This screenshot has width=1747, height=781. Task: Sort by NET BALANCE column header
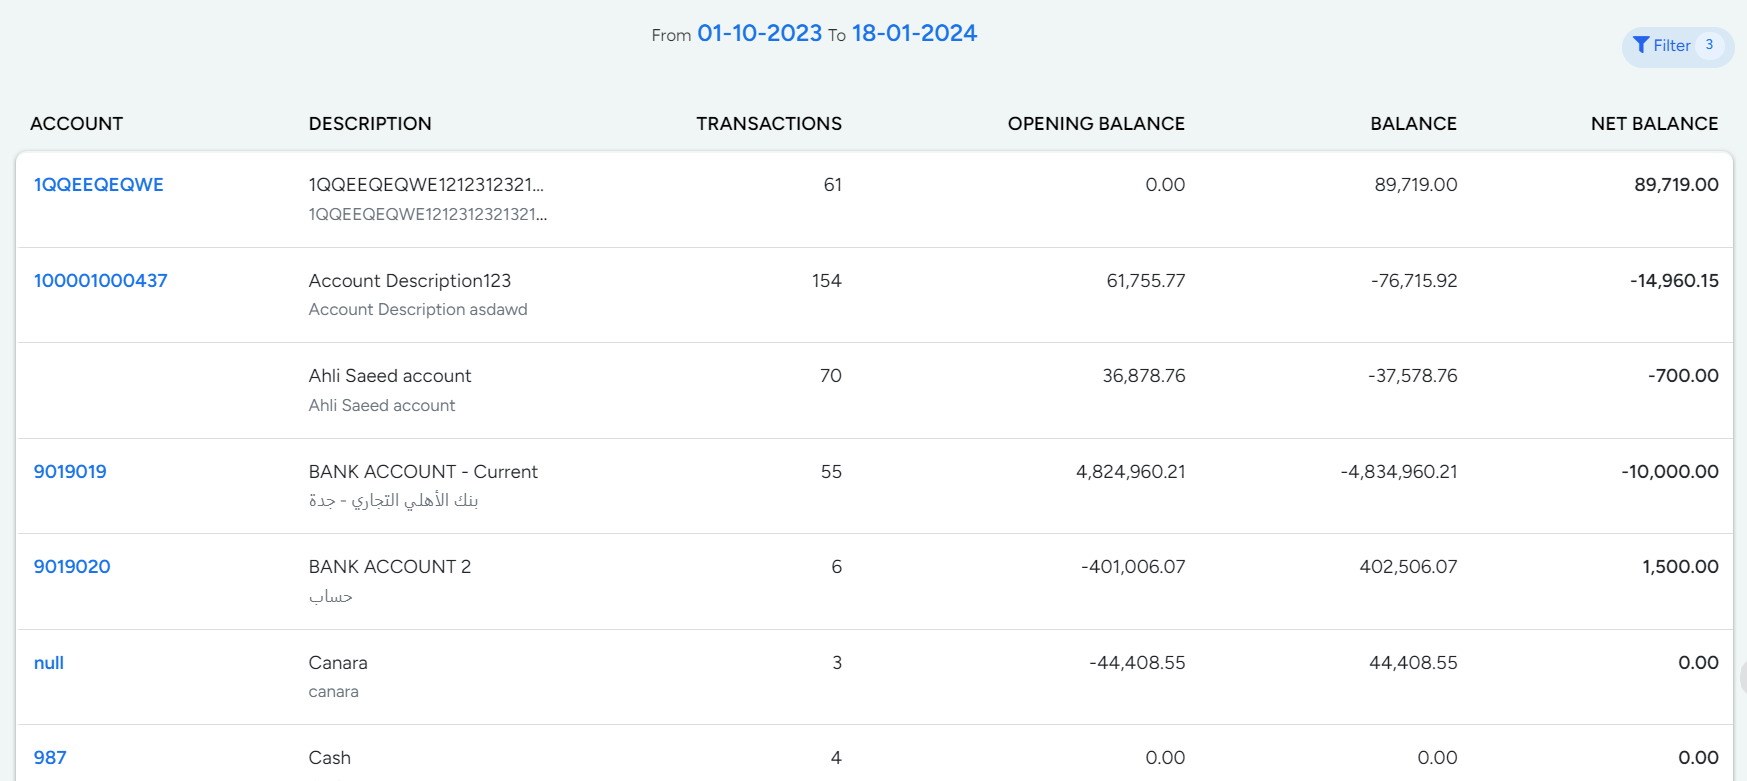(1654, 124)
